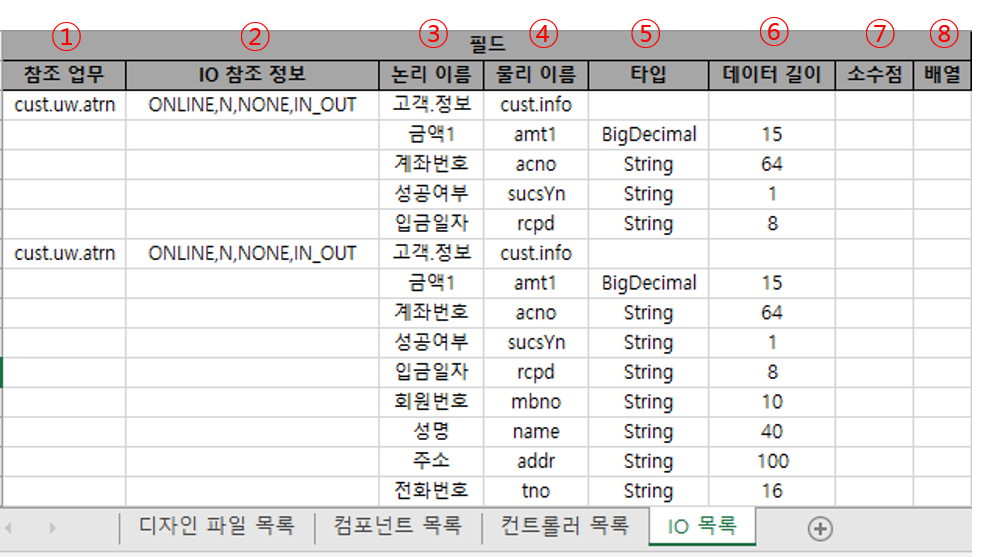Click the merged 필드 header cell

pos(487,45)
